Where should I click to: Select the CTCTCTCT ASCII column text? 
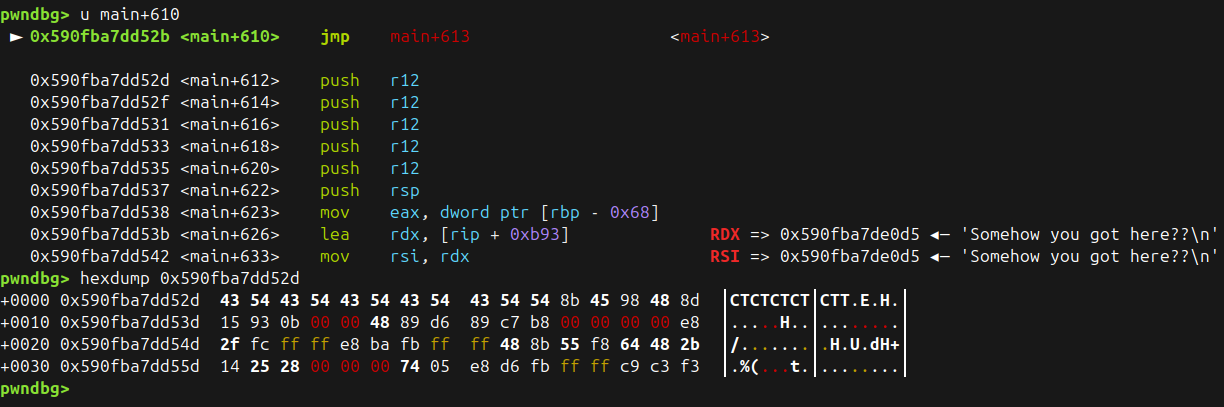pyautogui.click(x=769, y=300)
